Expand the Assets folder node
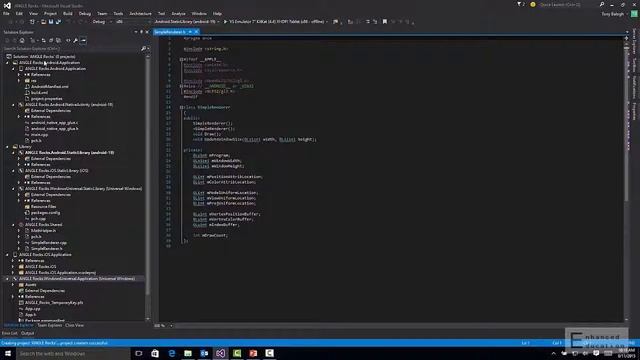 pyautogui.click(x=13, y=285)
